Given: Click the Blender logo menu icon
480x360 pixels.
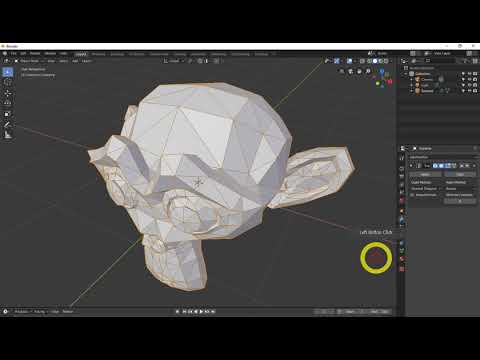Looking at the screenshot, I should pos(5,53).
